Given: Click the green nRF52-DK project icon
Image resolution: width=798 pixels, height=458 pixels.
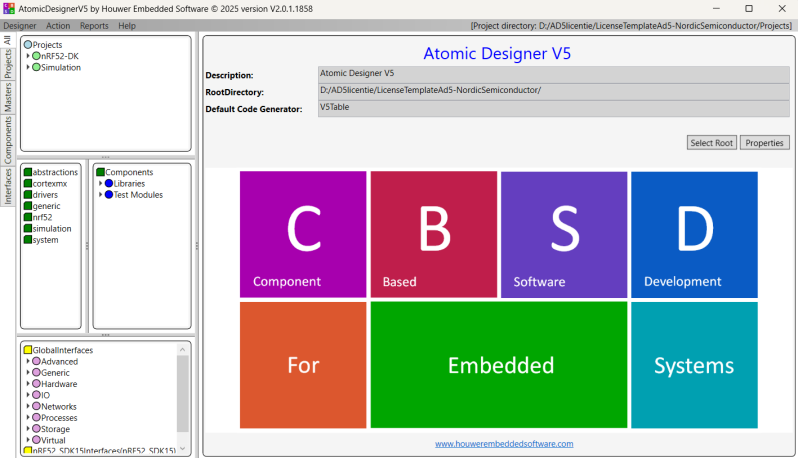Looking at the screenshot, I should click(36, 56).
